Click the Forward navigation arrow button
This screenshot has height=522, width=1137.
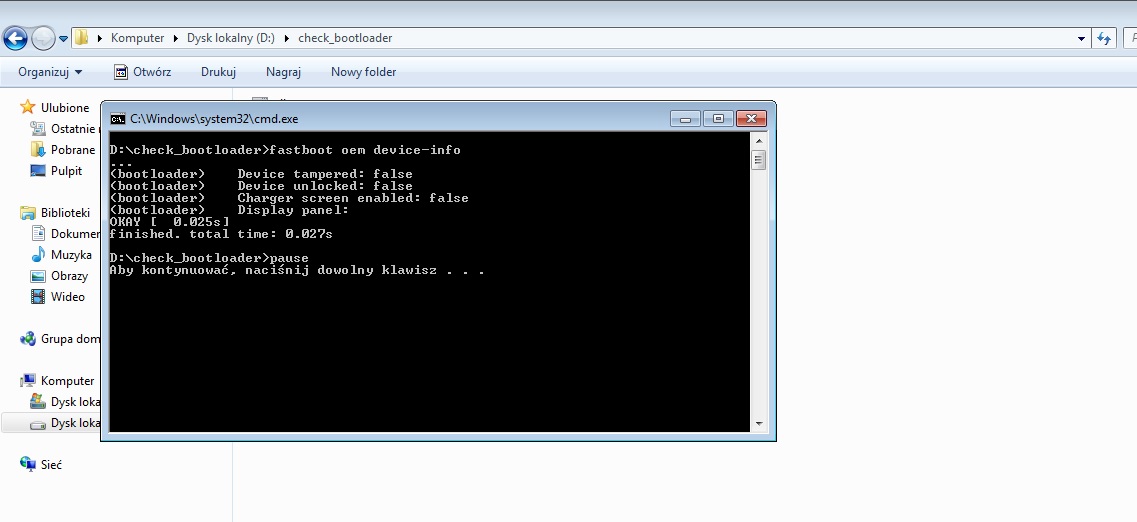[x=43, y=39]
